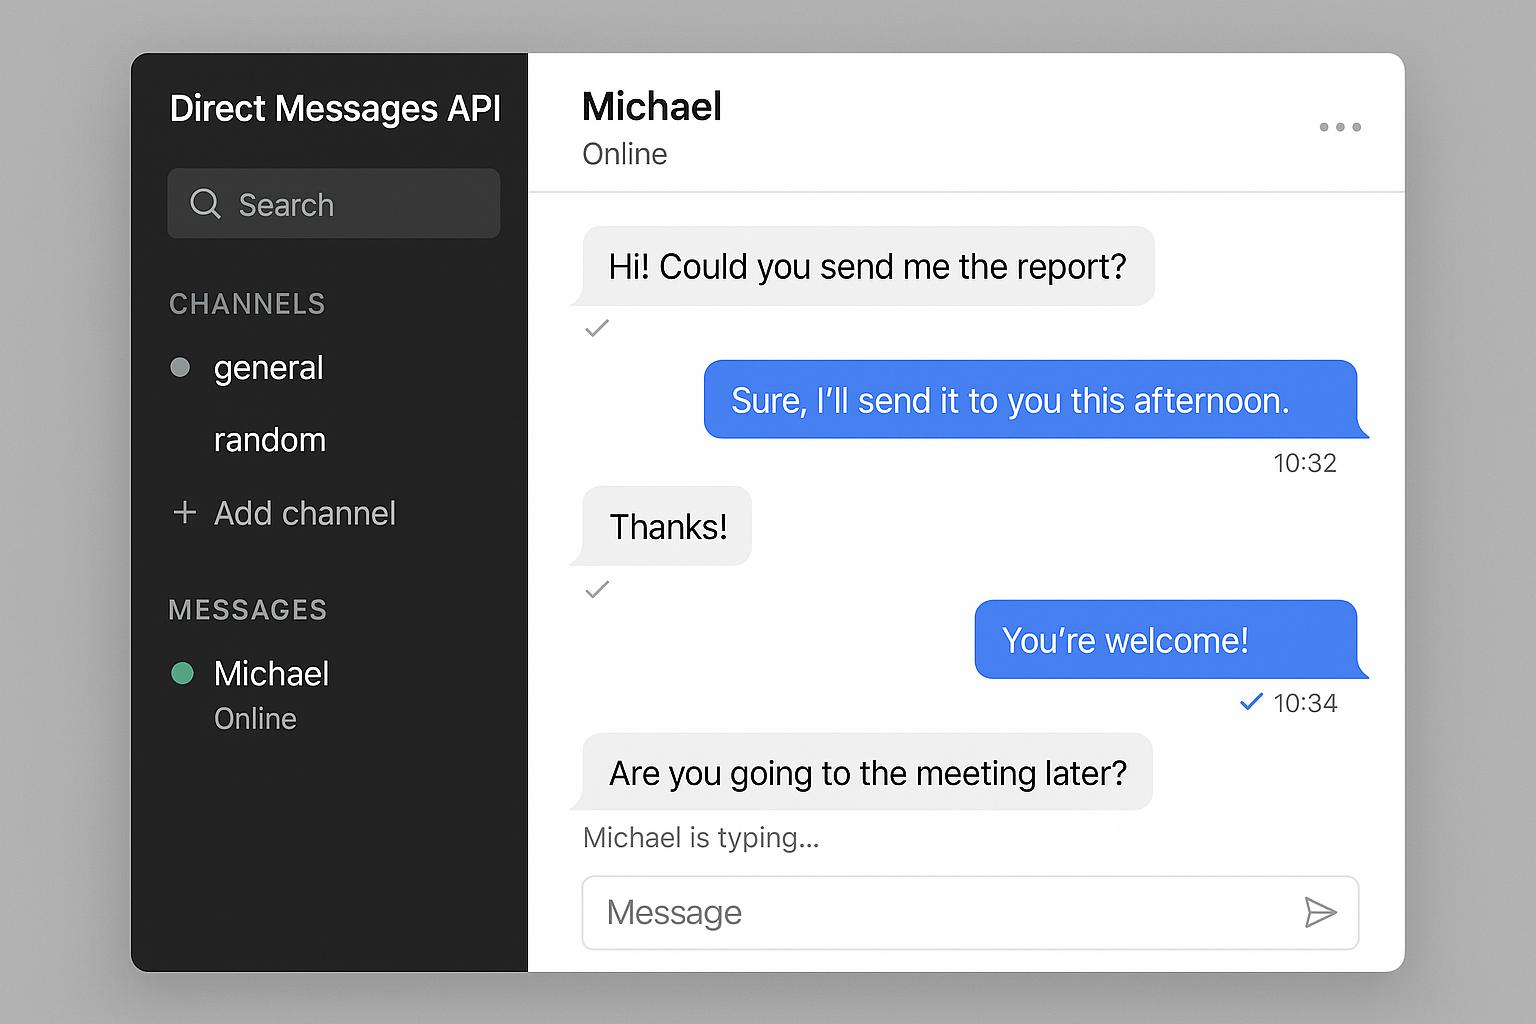Open the random channel
This screenshot has height=1024, width=1536.
pyautogui.click(x=269, y=440)
